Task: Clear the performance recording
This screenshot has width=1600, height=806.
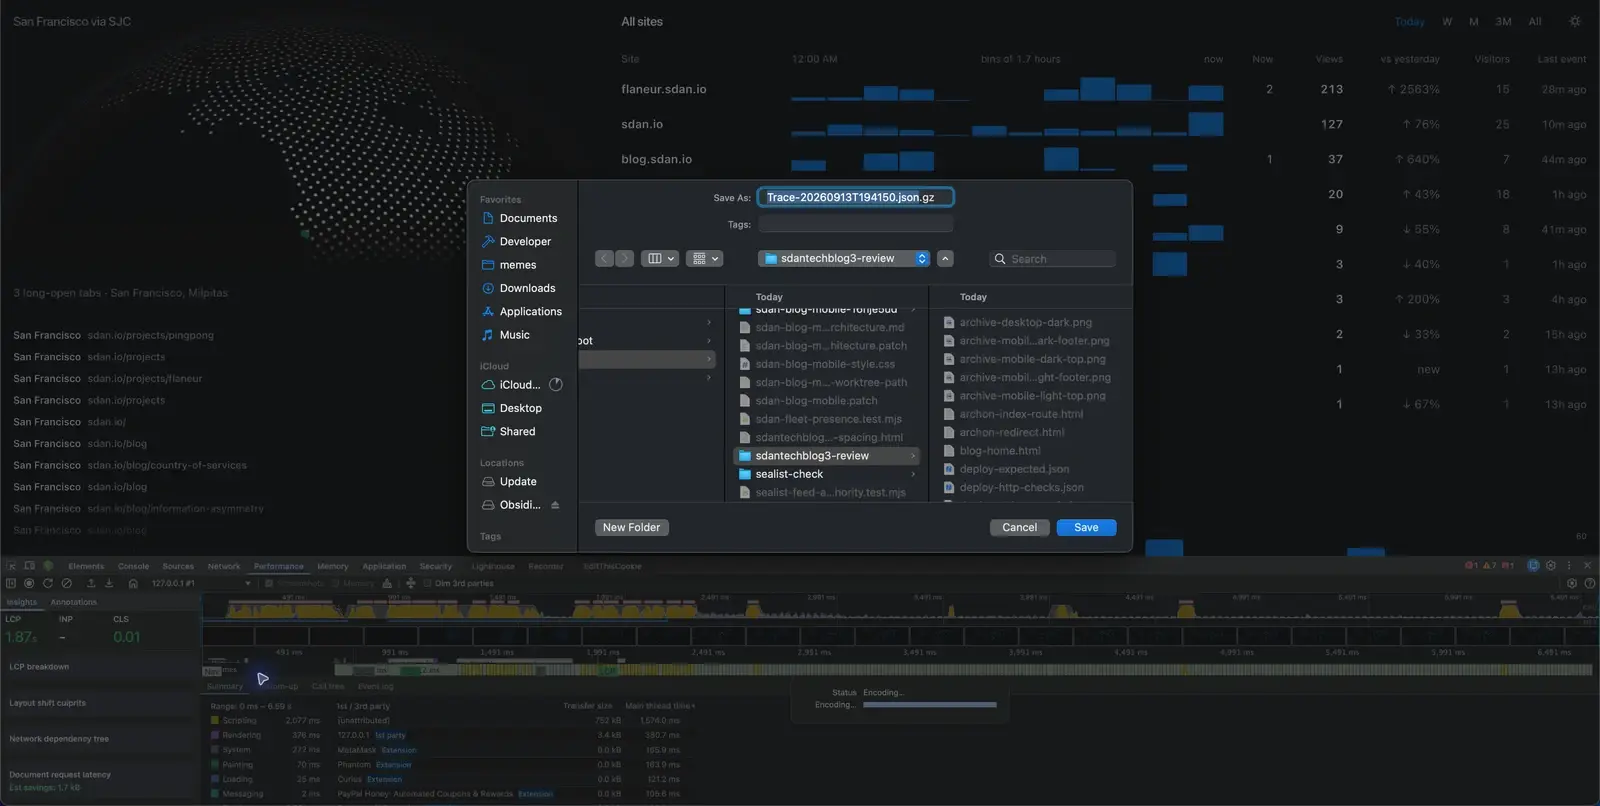Action: pos(67,583)
